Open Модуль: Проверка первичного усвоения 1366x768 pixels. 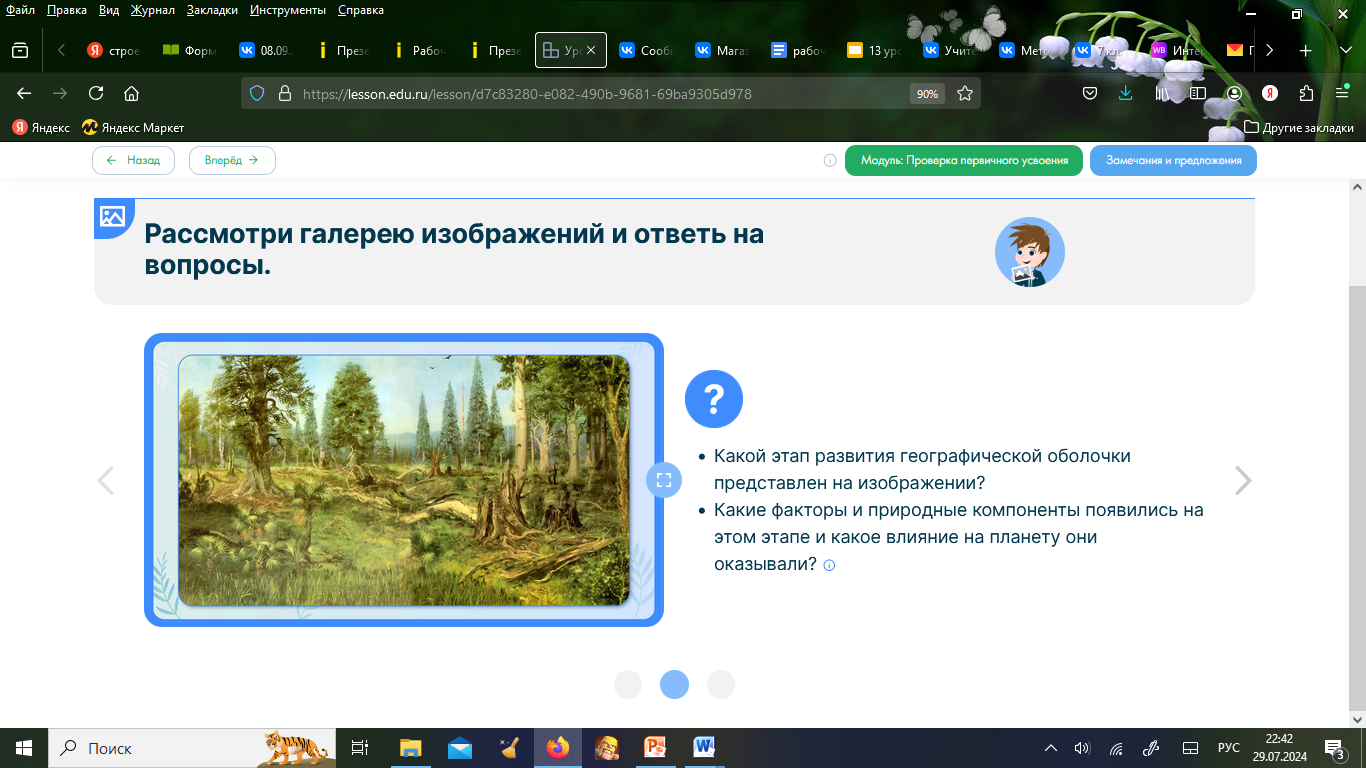pyautogui.click(x=964, y=160)
